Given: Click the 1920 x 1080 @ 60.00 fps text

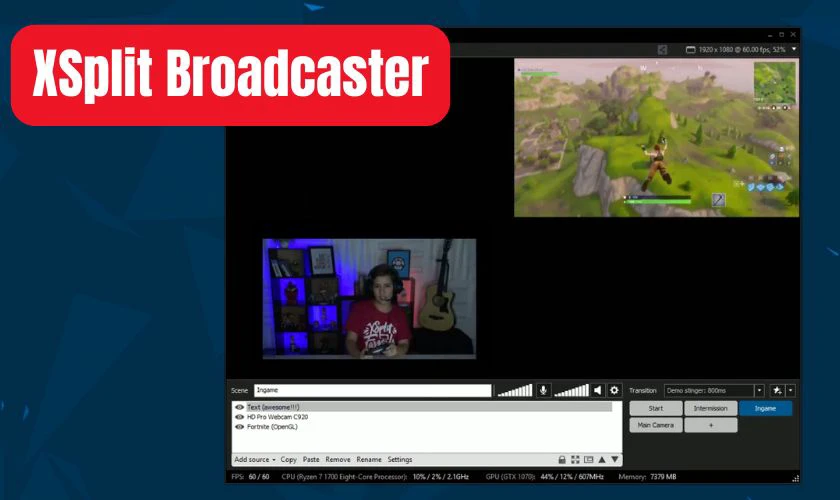Looking at the screenshot, I should (742, 49).
